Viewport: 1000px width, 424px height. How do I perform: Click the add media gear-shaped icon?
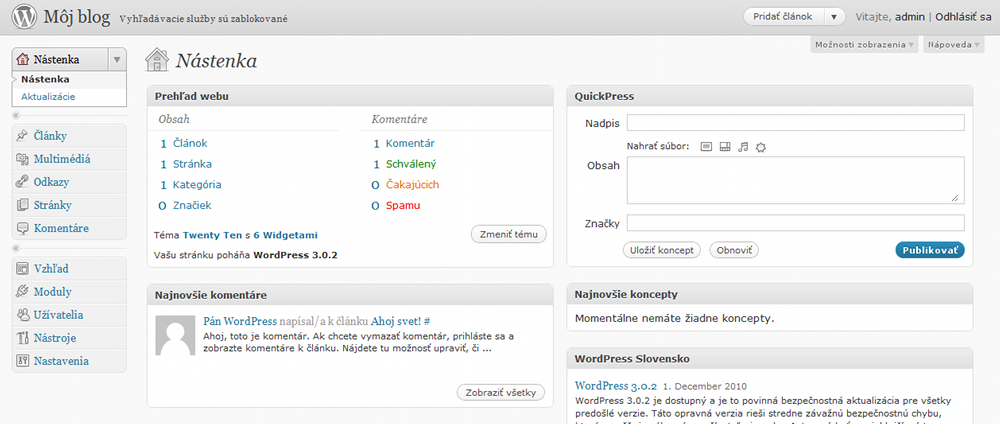(760, 147)
